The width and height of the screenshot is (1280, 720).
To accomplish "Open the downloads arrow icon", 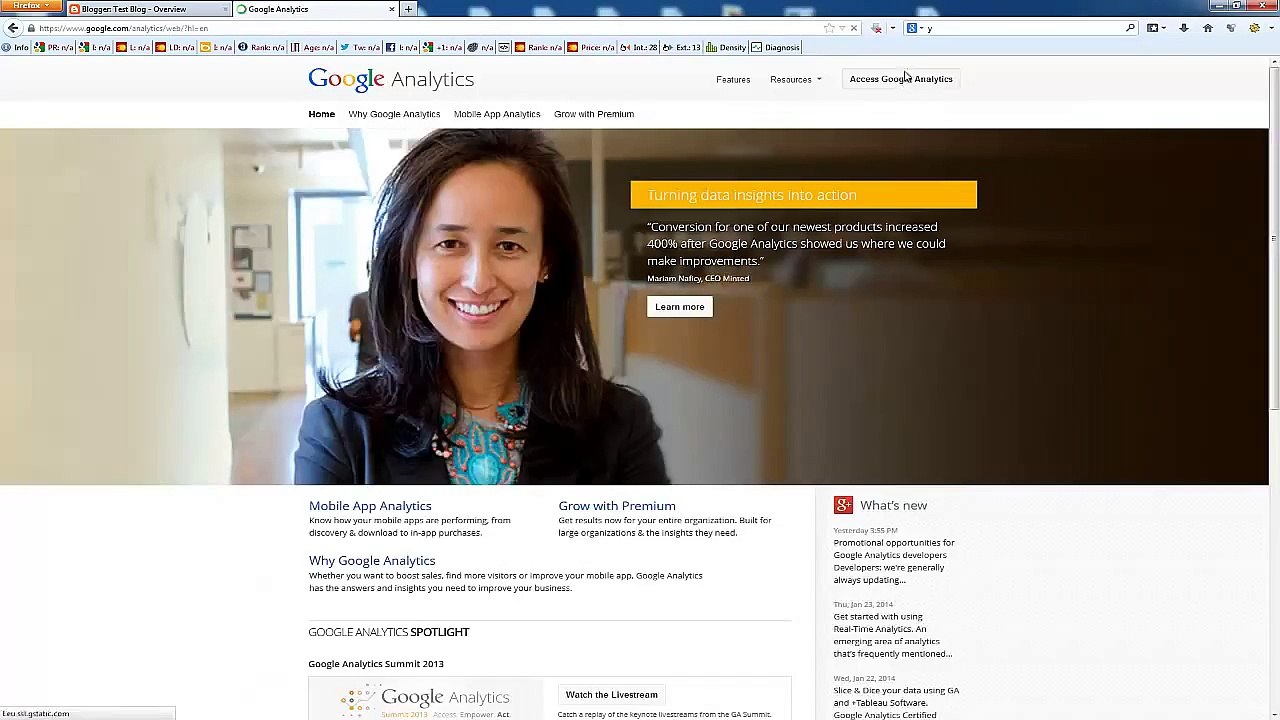I will (x=1184, y=28).
